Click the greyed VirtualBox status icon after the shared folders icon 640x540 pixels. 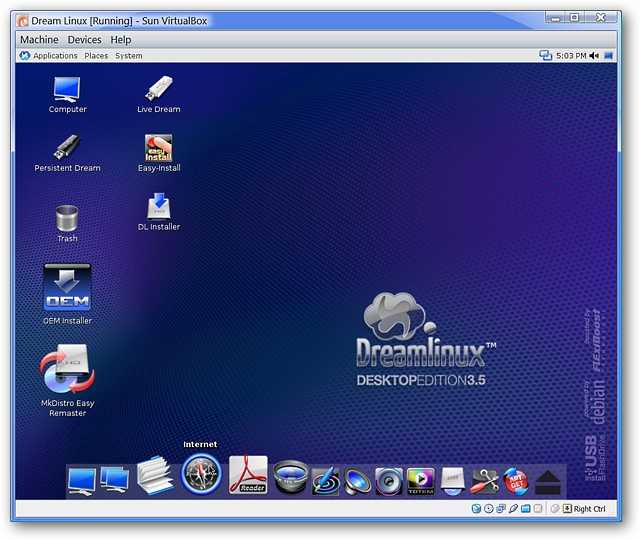[538, 509]
